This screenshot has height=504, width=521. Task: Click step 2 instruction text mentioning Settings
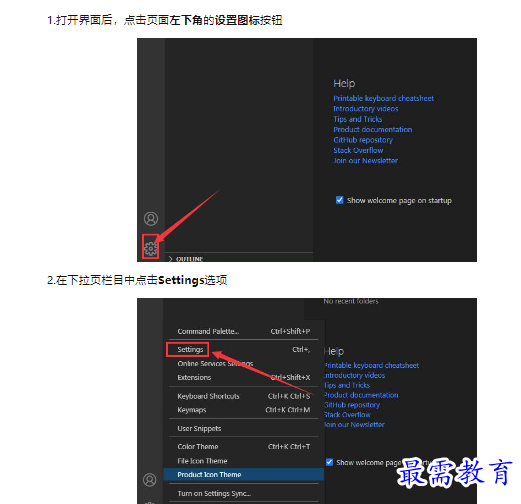pos(137,280)
